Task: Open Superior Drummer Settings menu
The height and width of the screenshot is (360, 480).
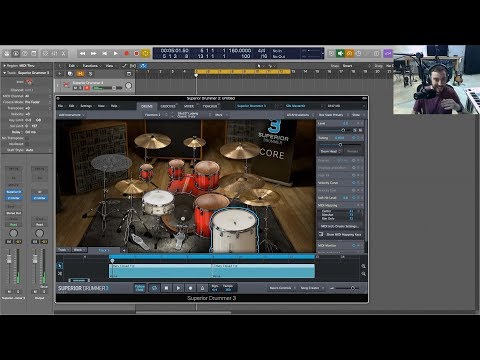Action: click(86, 106)
